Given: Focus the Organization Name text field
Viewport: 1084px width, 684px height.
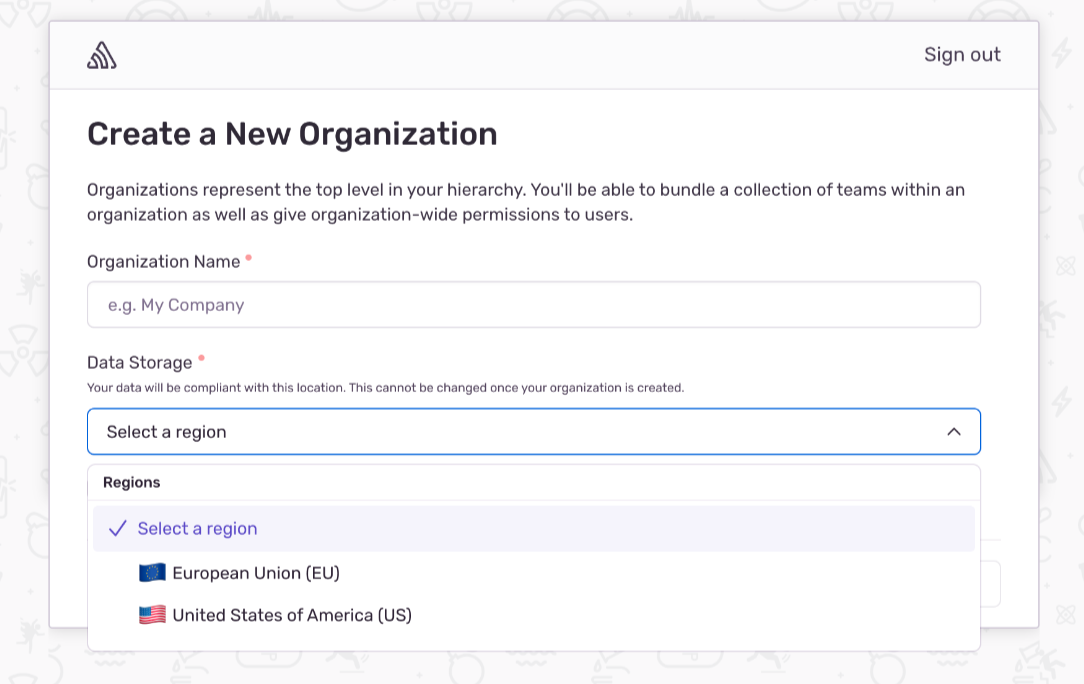Looking at the screenshot, I should tap(533, 305).
